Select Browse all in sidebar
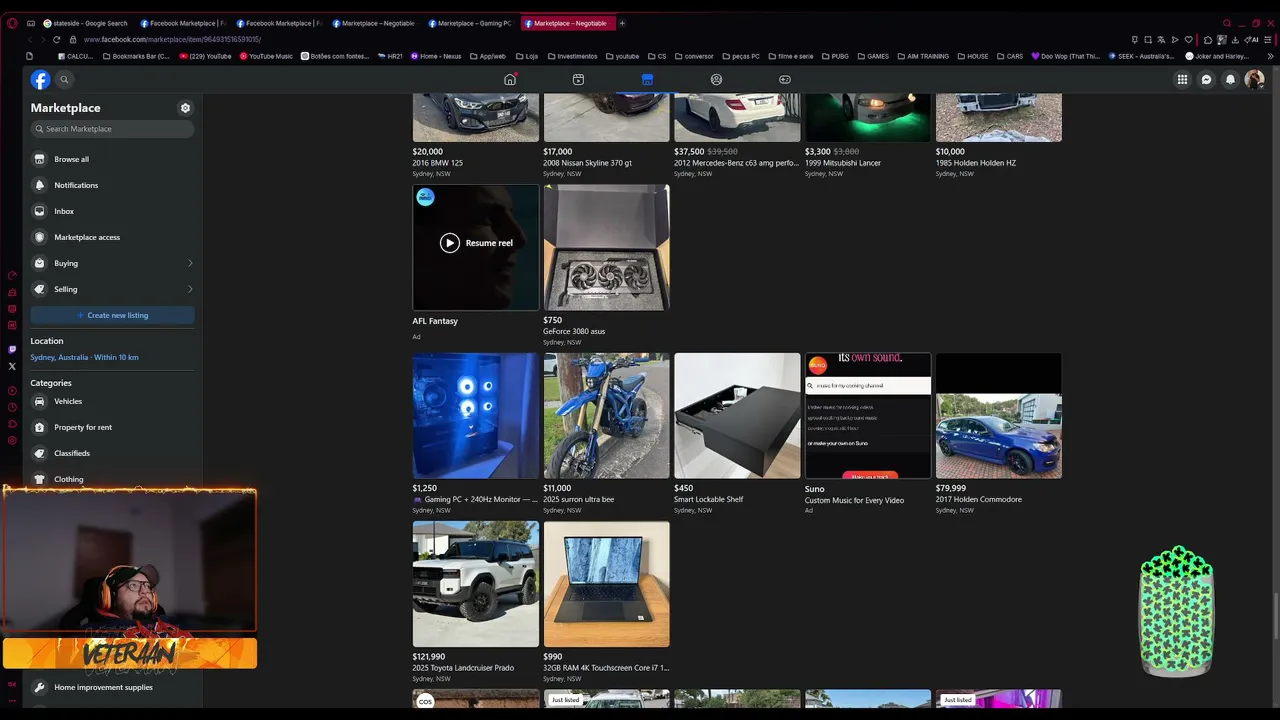 112,159
